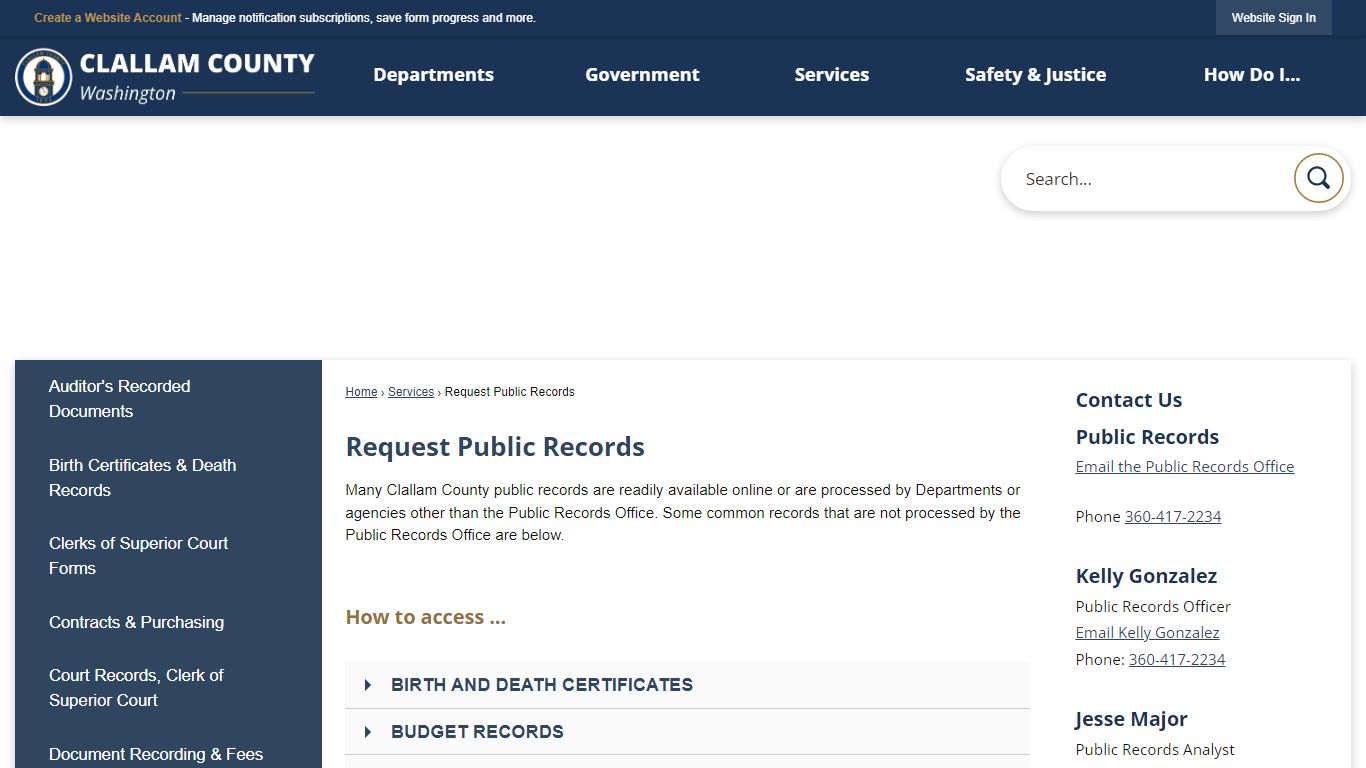
Task: Expand the Birth and Death Certificates arrow
Action: pos(368,685)
